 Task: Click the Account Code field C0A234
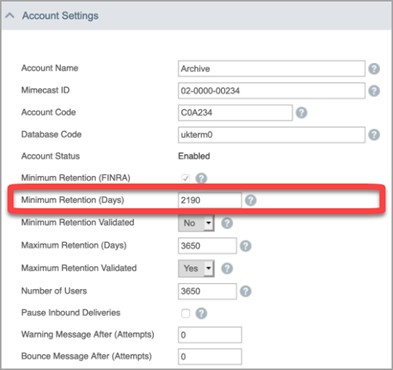pos(235,113)
